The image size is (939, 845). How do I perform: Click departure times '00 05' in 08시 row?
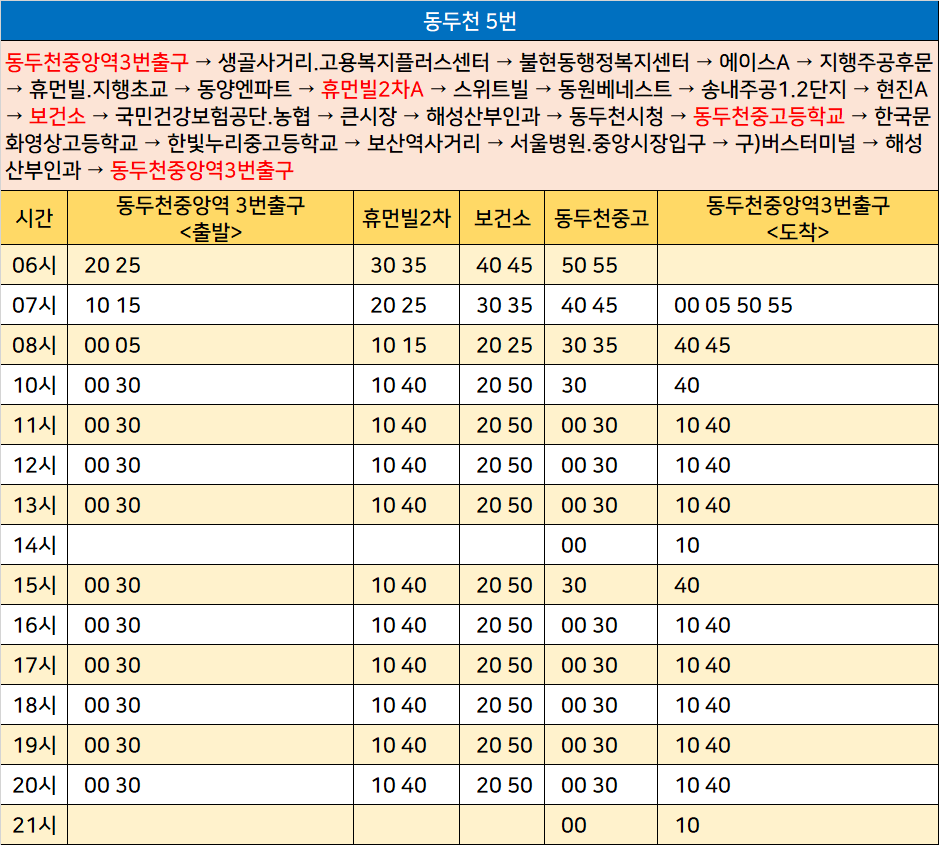(x=112, y=346)
